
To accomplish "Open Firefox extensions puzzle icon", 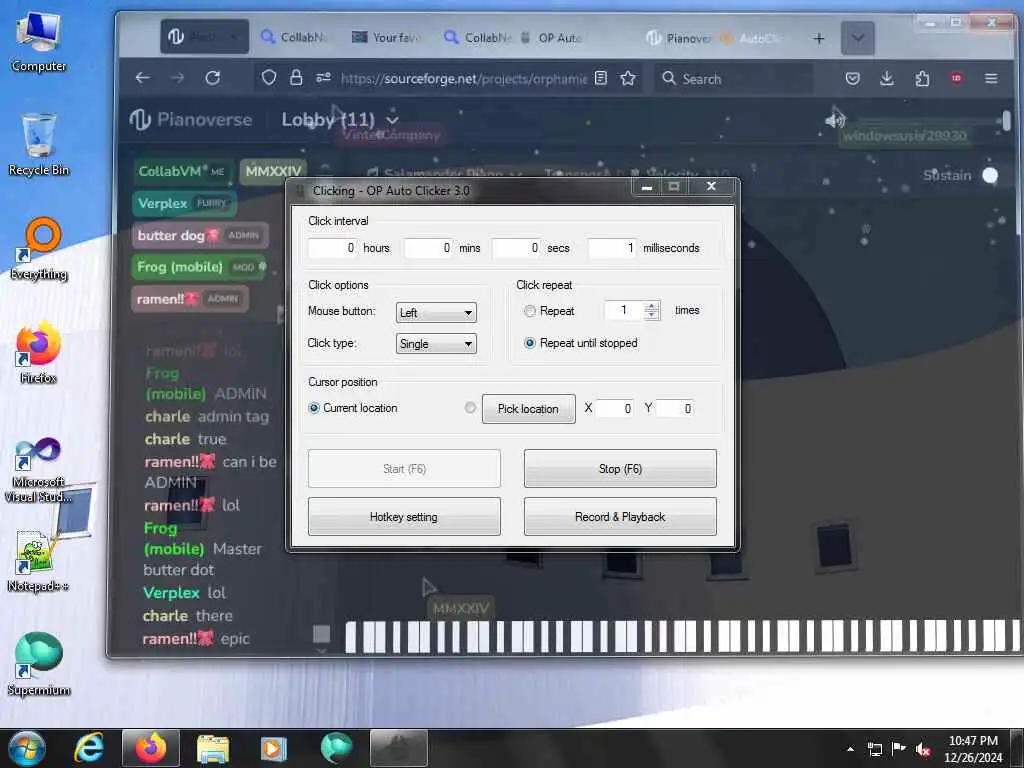I will point(922,78).
